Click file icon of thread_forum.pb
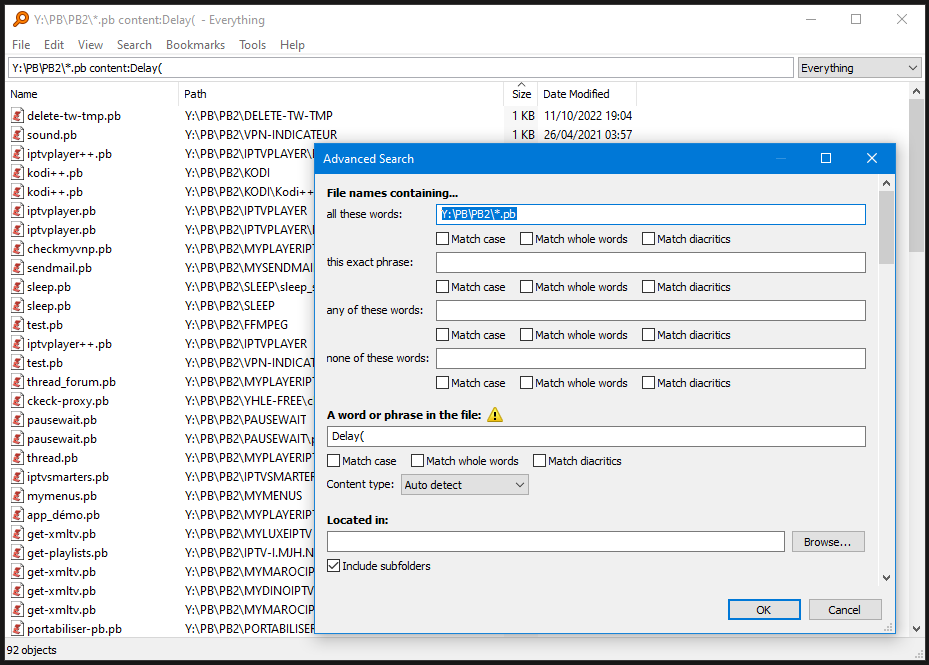The image size is (929, 665). coord(18,382)
